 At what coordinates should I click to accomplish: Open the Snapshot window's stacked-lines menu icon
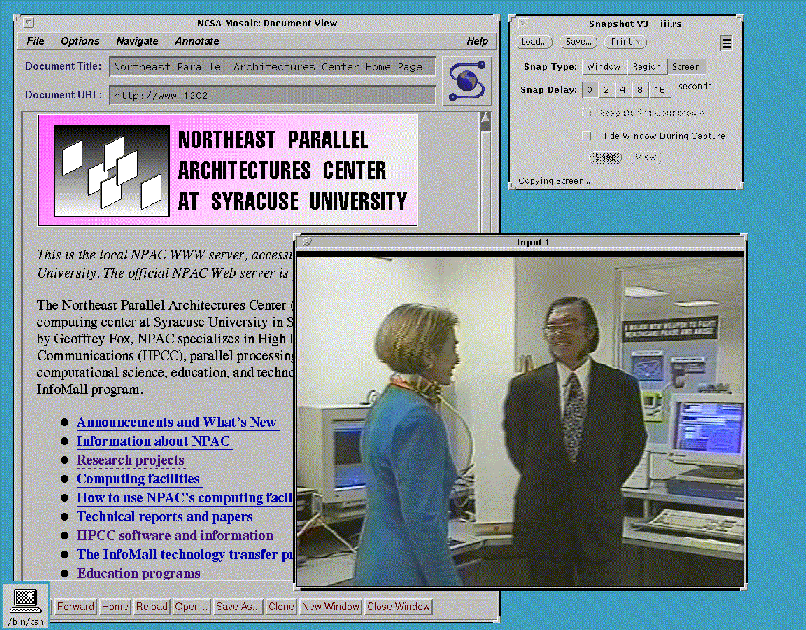tap(726, 43)
